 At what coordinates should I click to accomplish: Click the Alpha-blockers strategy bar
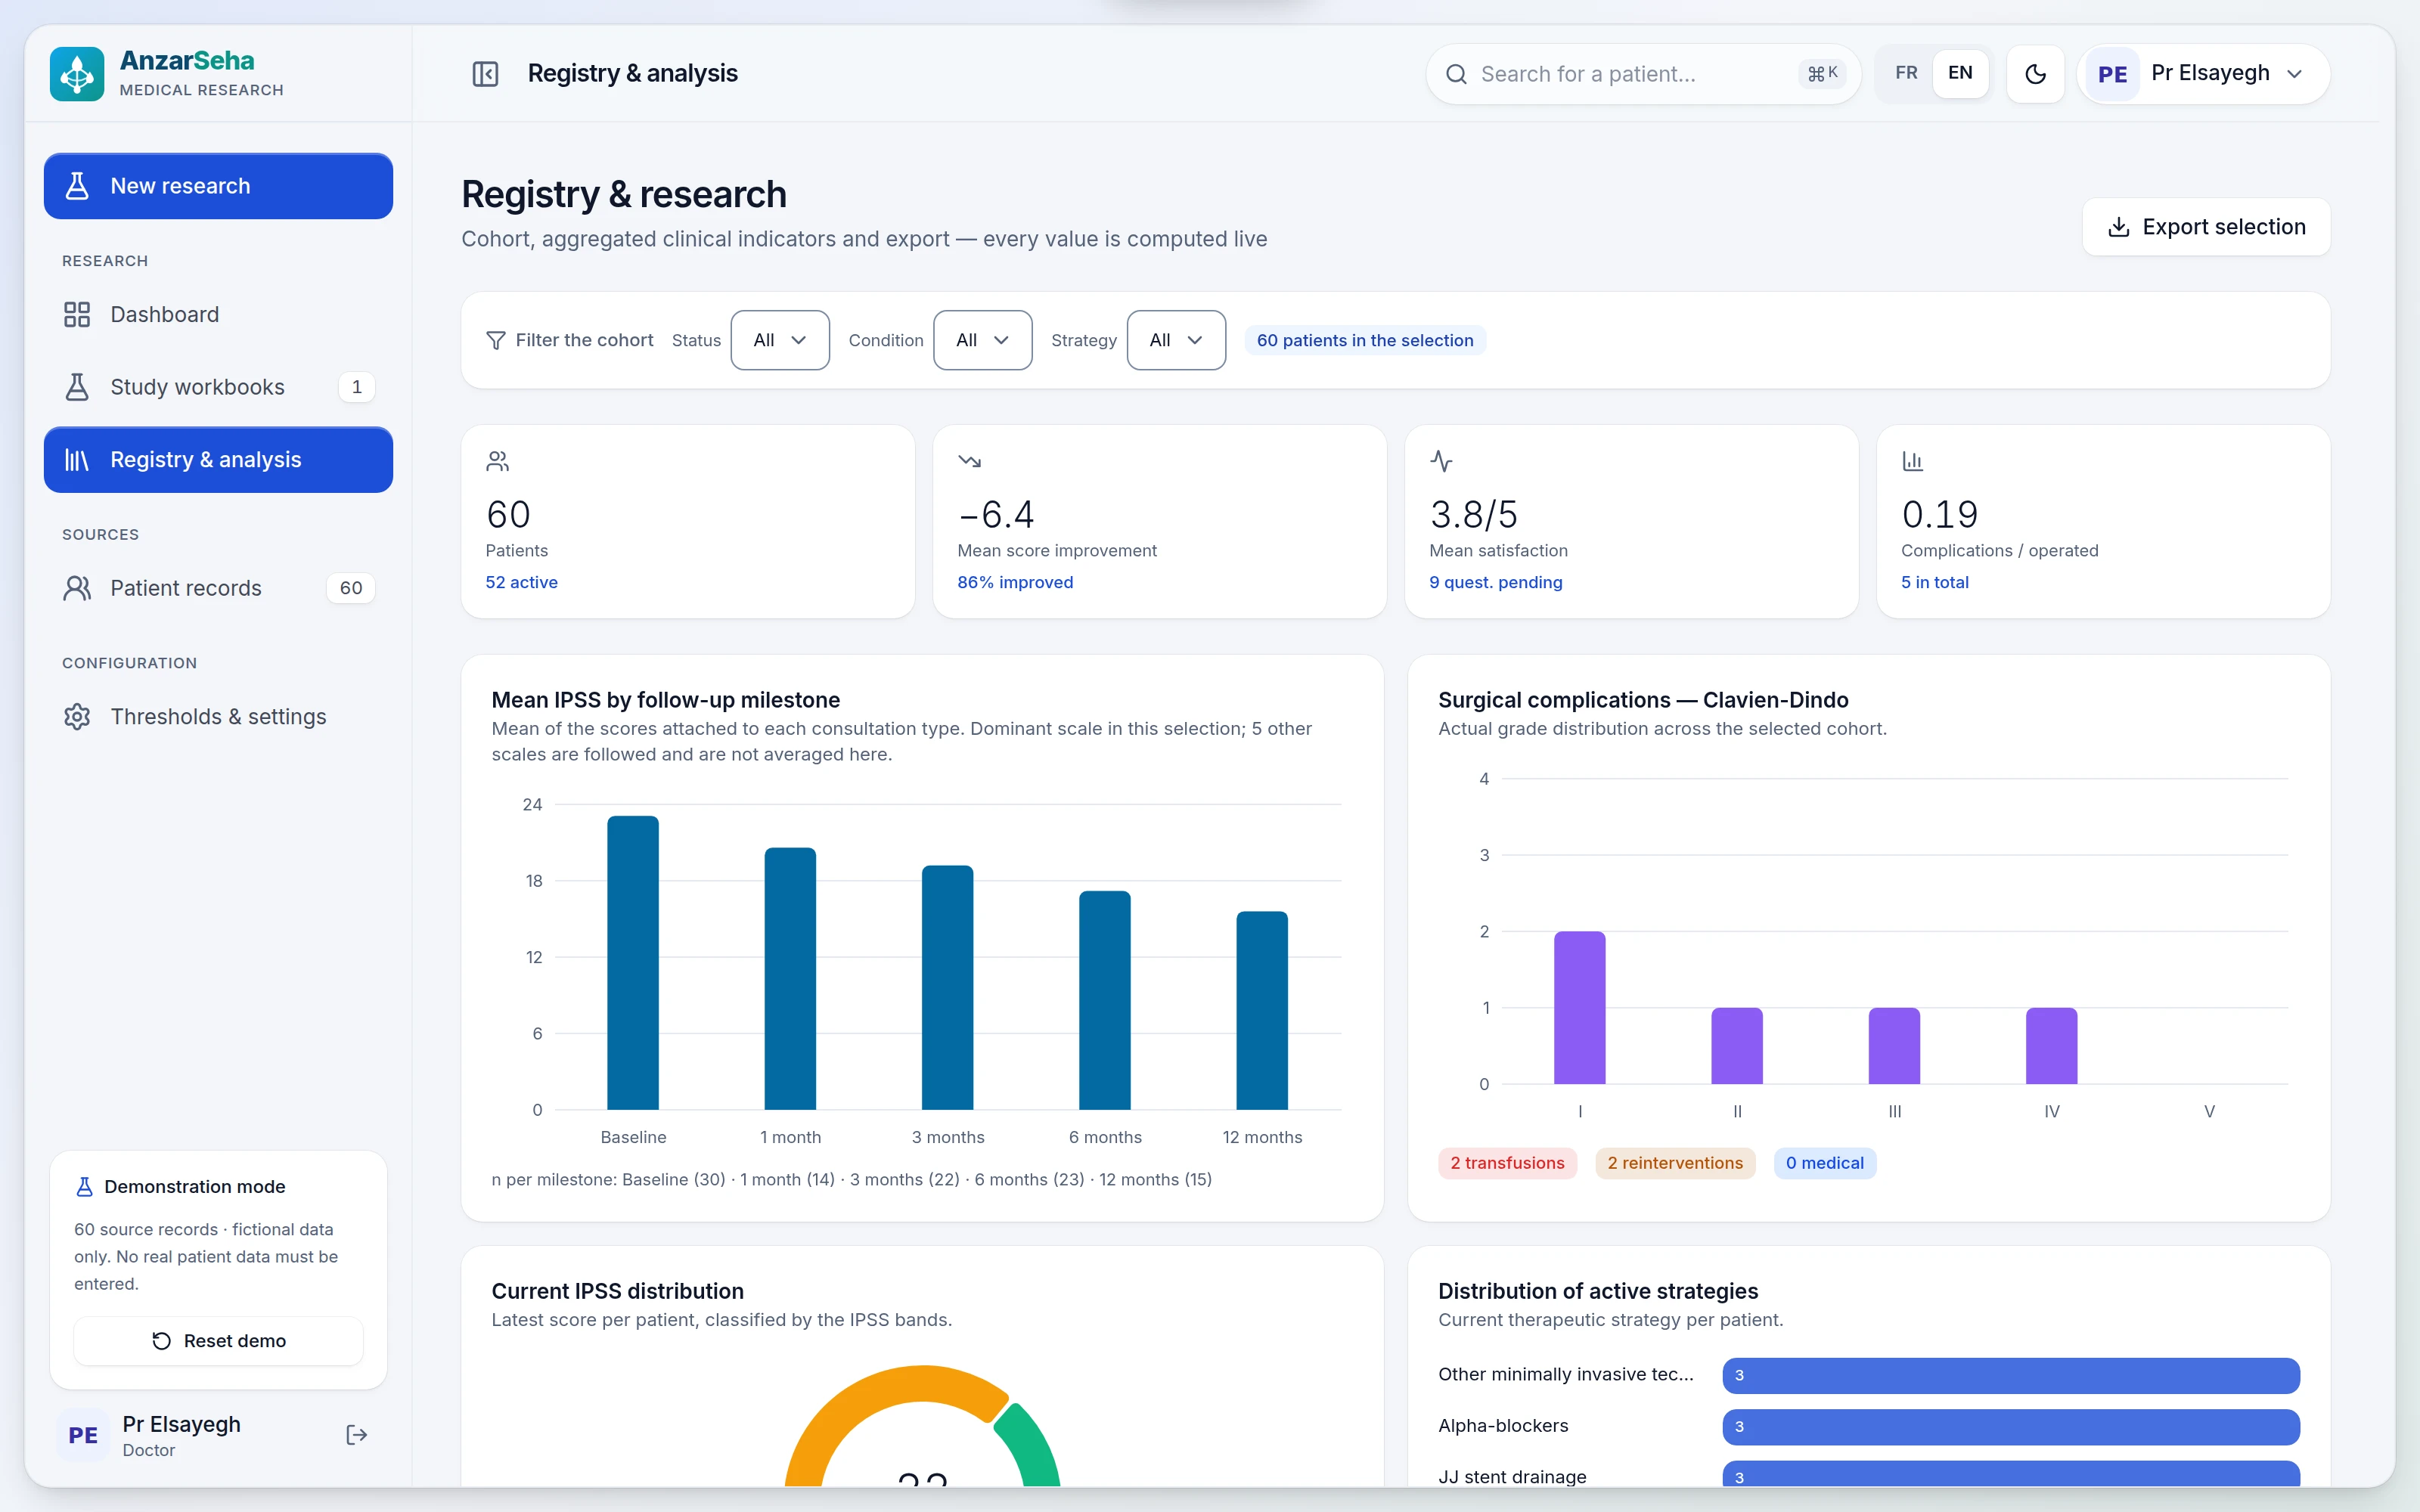click(2011, 1427)
